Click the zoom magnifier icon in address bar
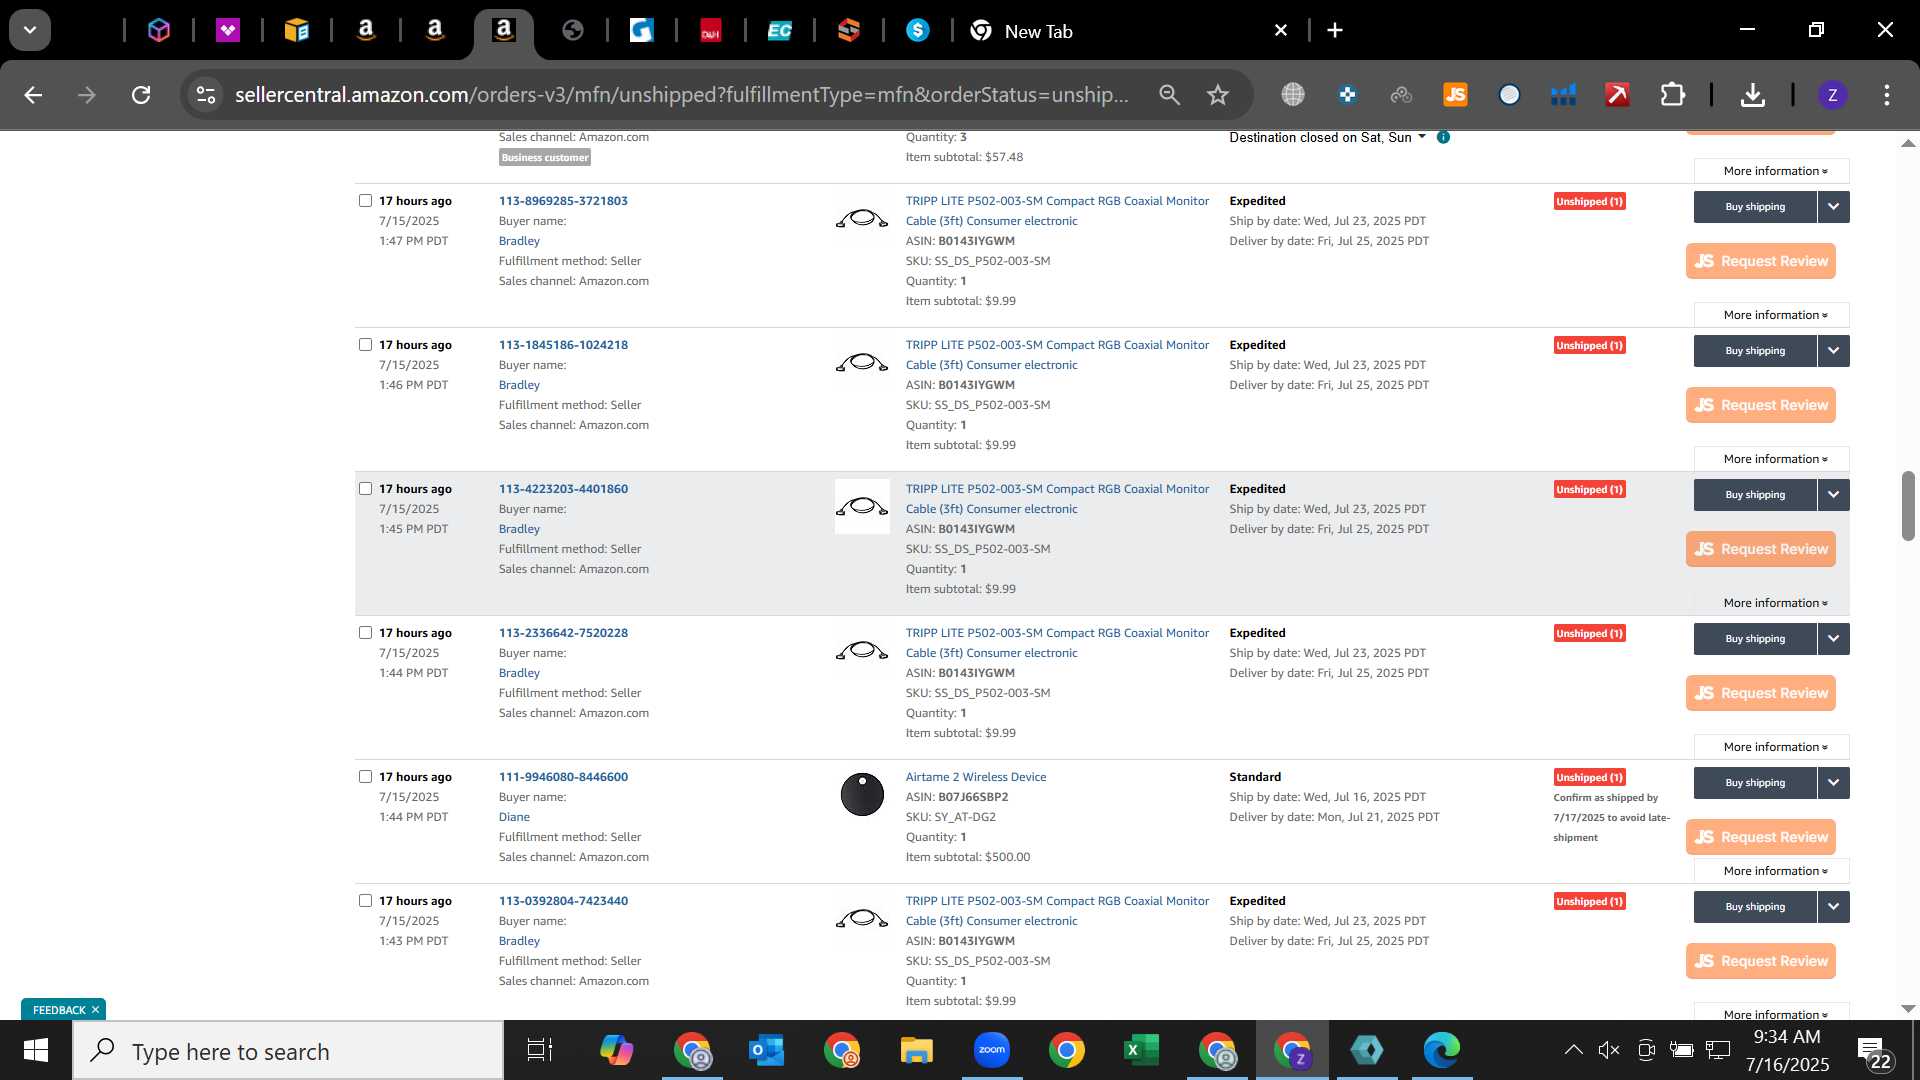 pos(1169,95)
